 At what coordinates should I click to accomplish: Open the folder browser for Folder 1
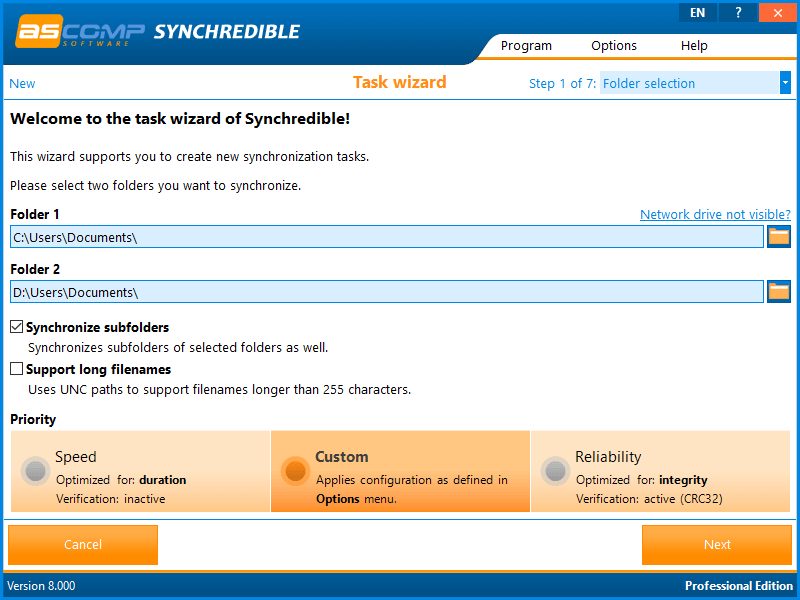[778, 236]
